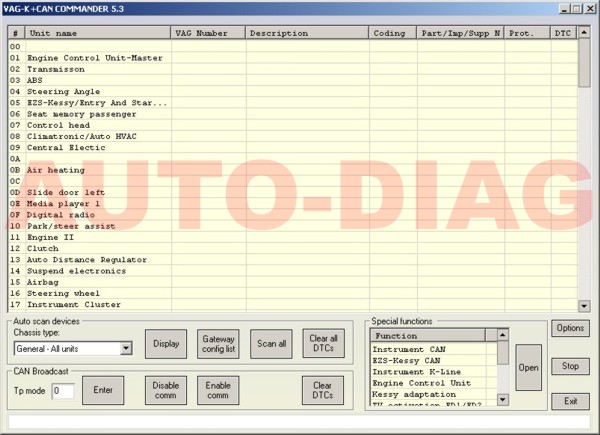Select the Digital radio row

(x=293, y=215)
